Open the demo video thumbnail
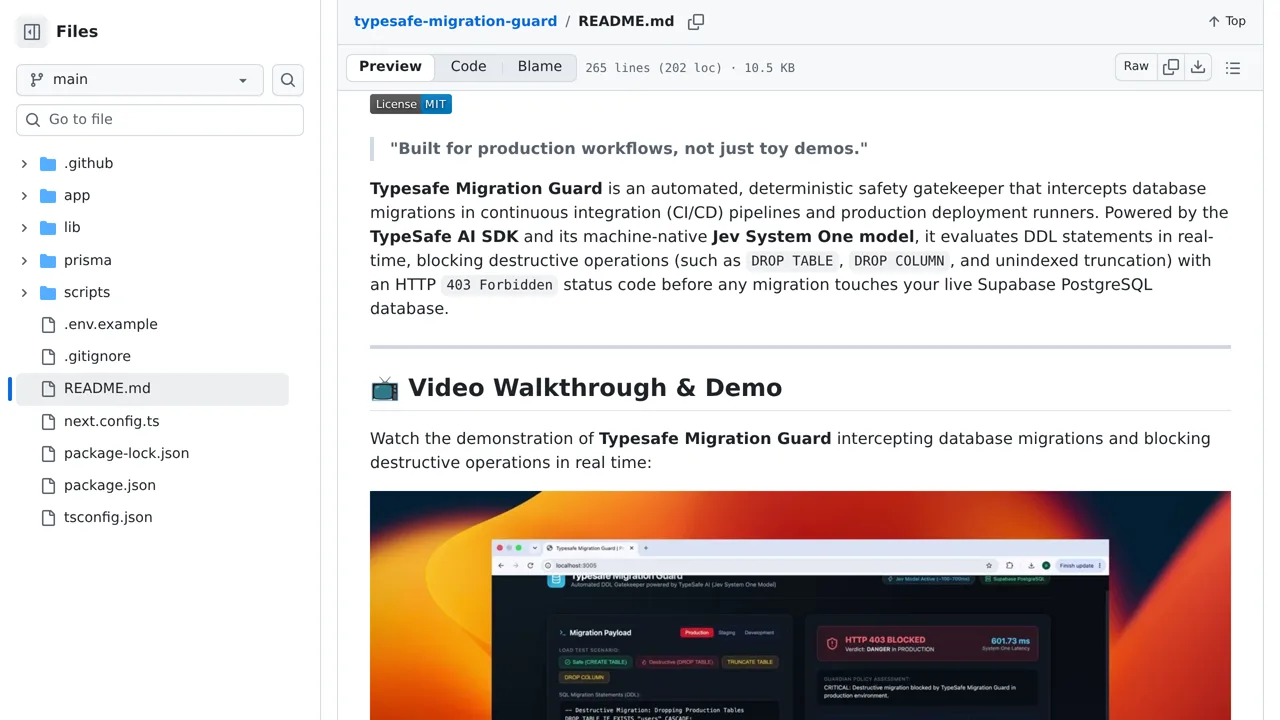This screenshot has width=1280, height=720. (x=800, y=605)
